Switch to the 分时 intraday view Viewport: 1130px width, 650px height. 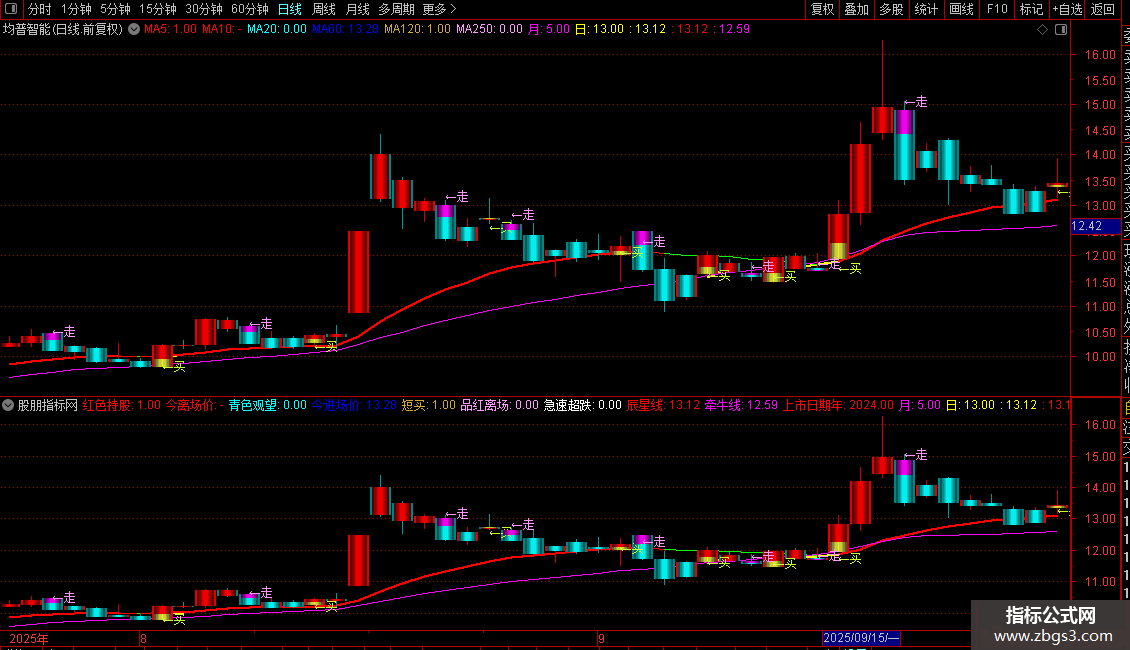click(x=40, y=9)
